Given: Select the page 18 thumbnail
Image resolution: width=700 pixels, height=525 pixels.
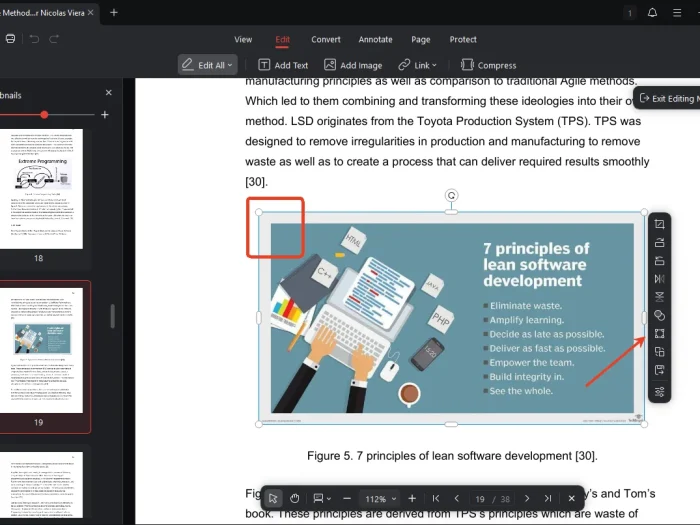Looking at the screenshot, I should (x=44, y=188).
